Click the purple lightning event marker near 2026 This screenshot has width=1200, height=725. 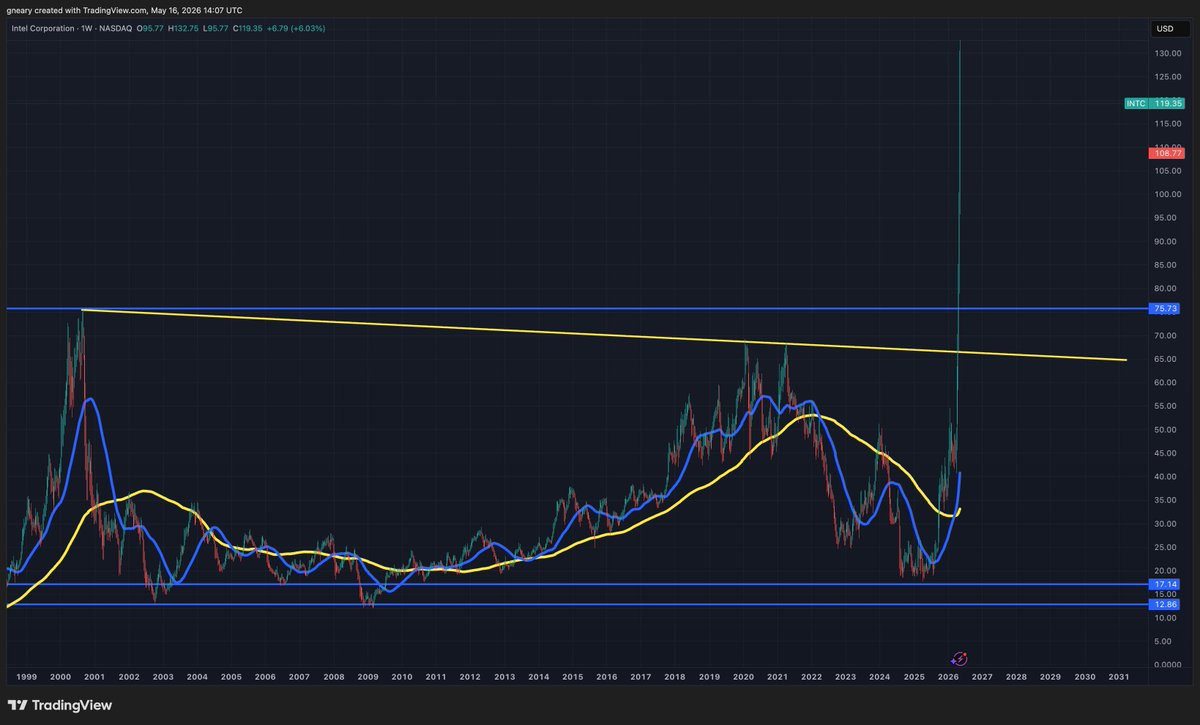point(959,658)
